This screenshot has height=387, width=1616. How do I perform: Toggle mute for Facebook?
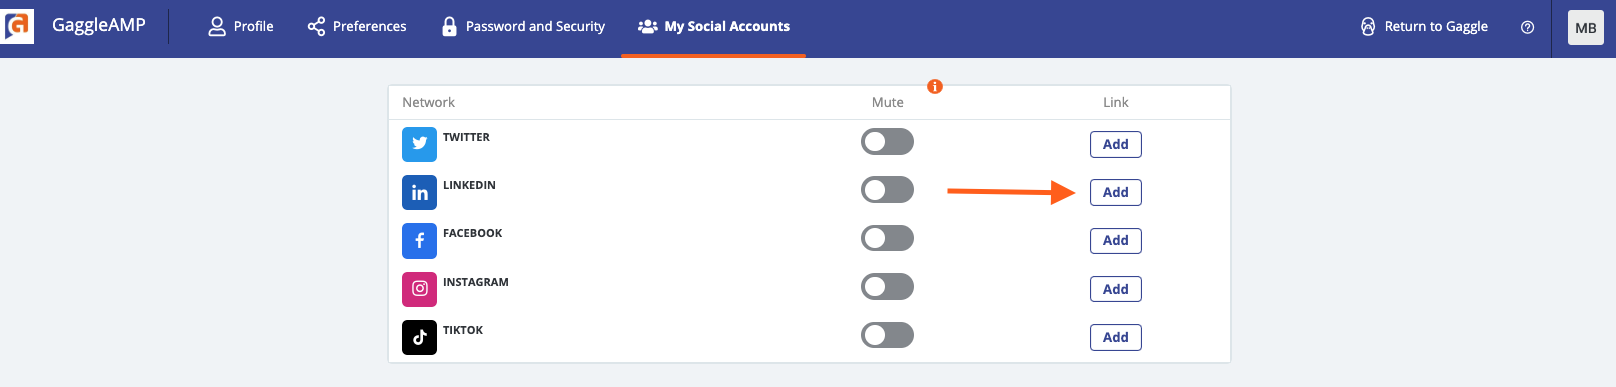coord(887,238)
